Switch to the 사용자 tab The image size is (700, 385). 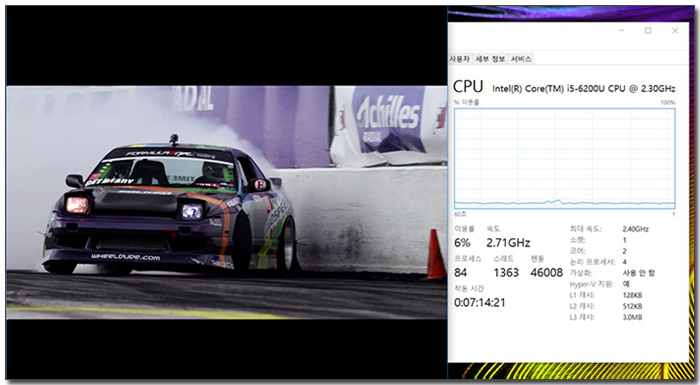pos(459,59)
